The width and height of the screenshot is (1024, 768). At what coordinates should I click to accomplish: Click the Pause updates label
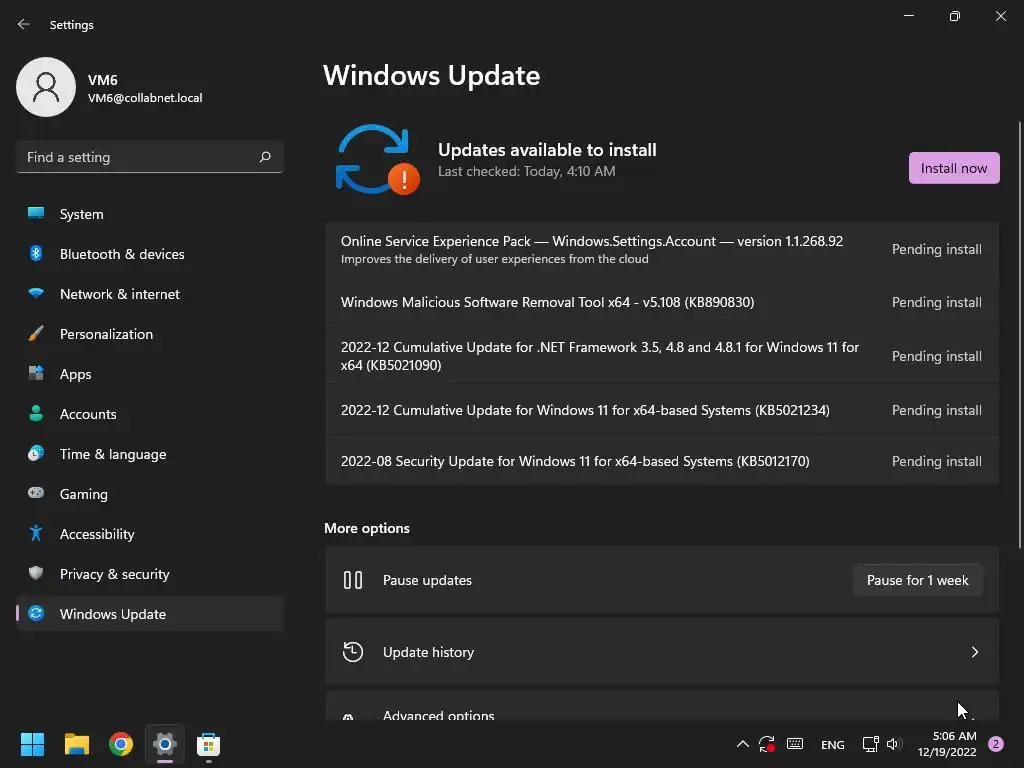427,580
